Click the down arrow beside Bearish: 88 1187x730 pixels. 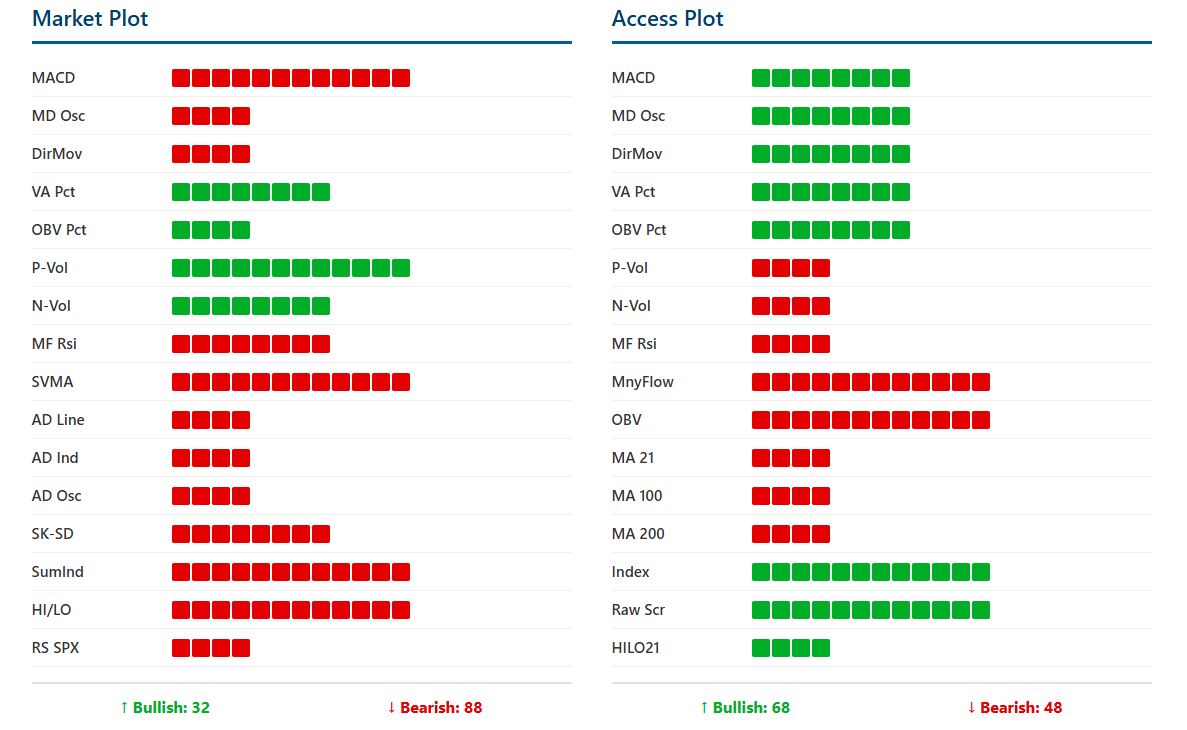pos(392,708)
